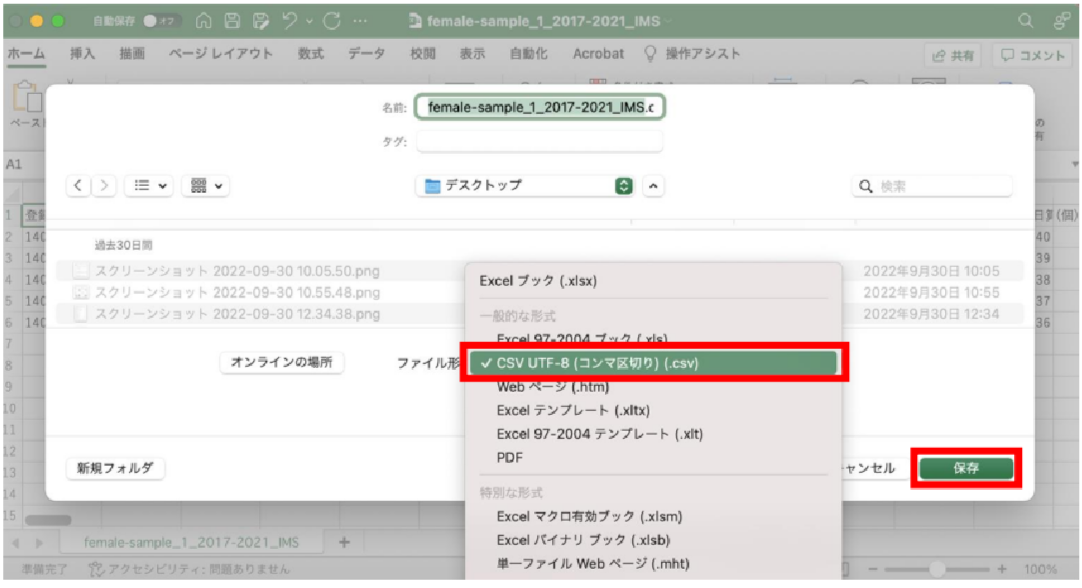
Task: Click the female-sample_1_2017-2021_IMS sheet tab
Action: tap(191, 542)
